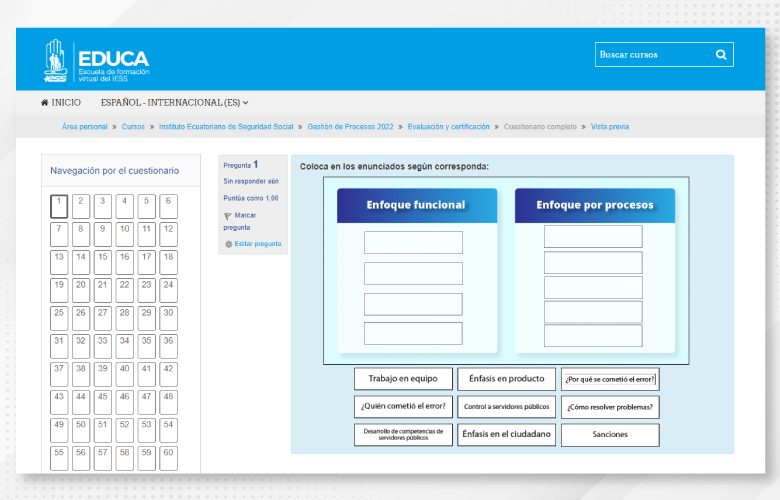Go to question 1 in navigation
Screen dimensions: 780x500
59,206
